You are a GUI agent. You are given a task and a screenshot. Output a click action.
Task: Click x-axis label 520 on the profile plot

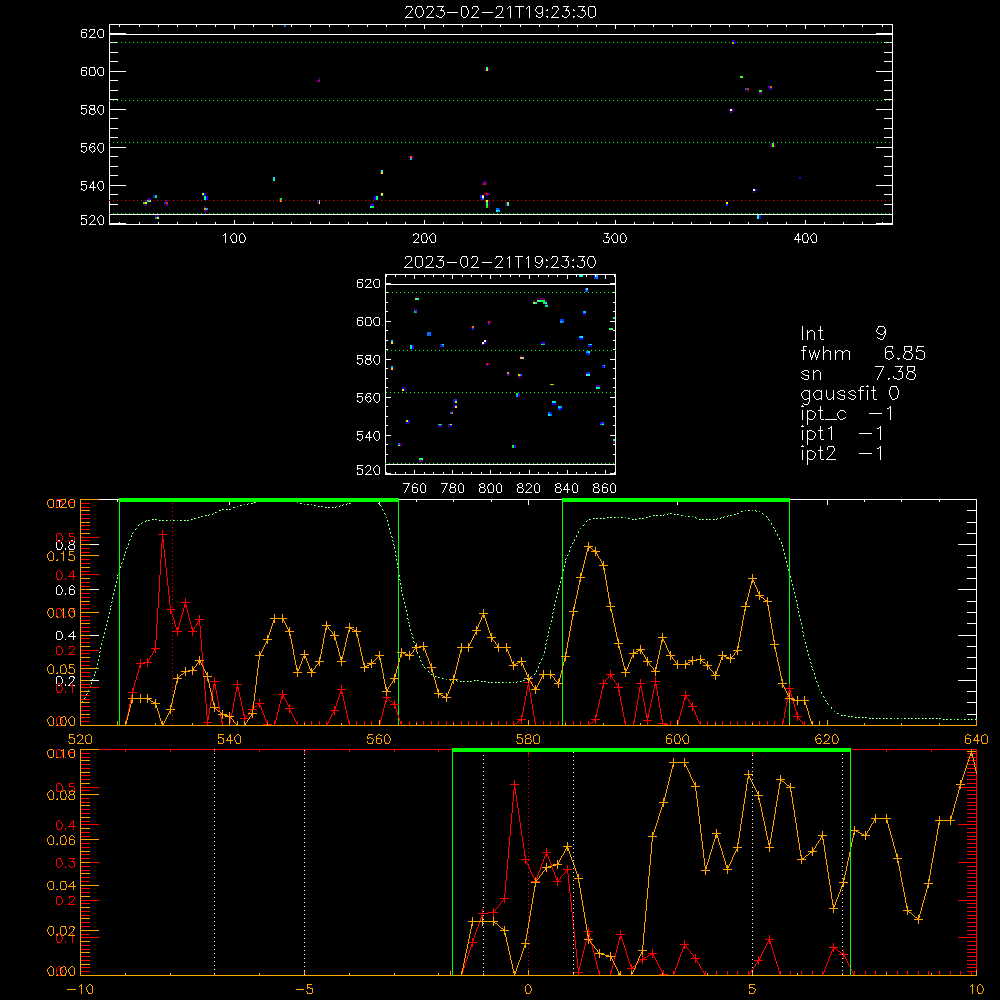[x=80, y=739]
